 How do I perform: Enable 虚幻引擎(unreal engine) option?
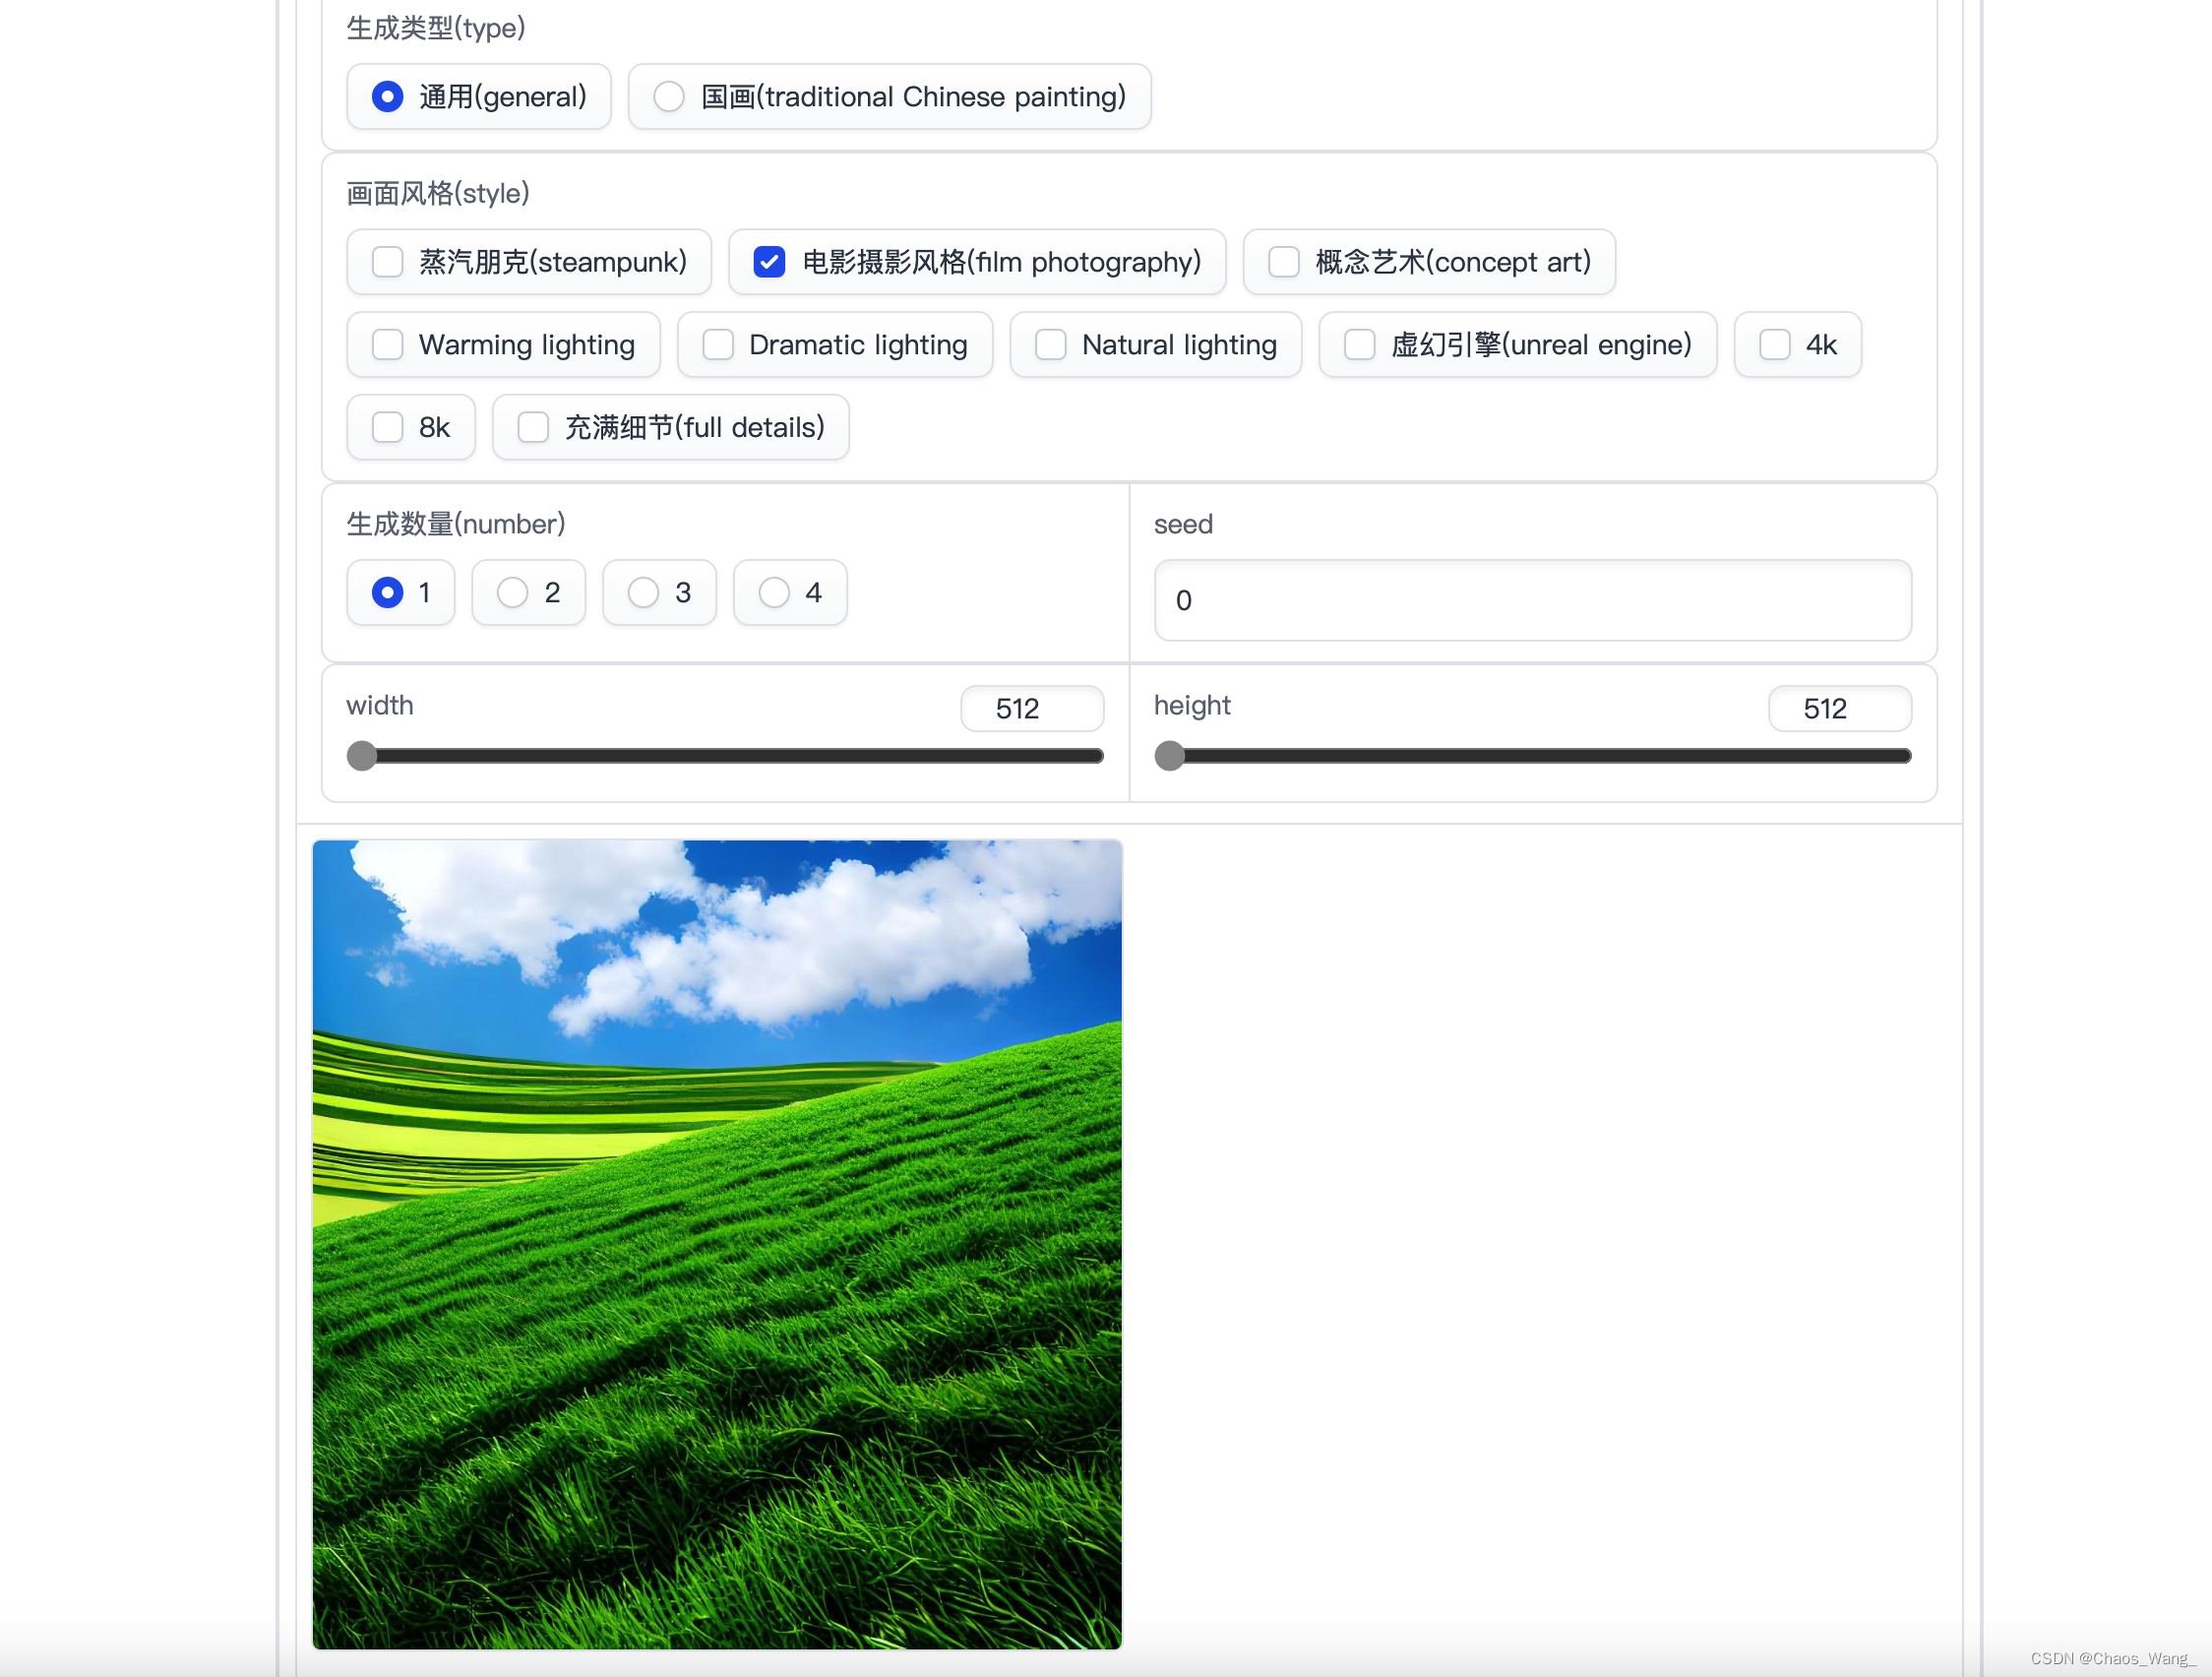[1360, 343]
